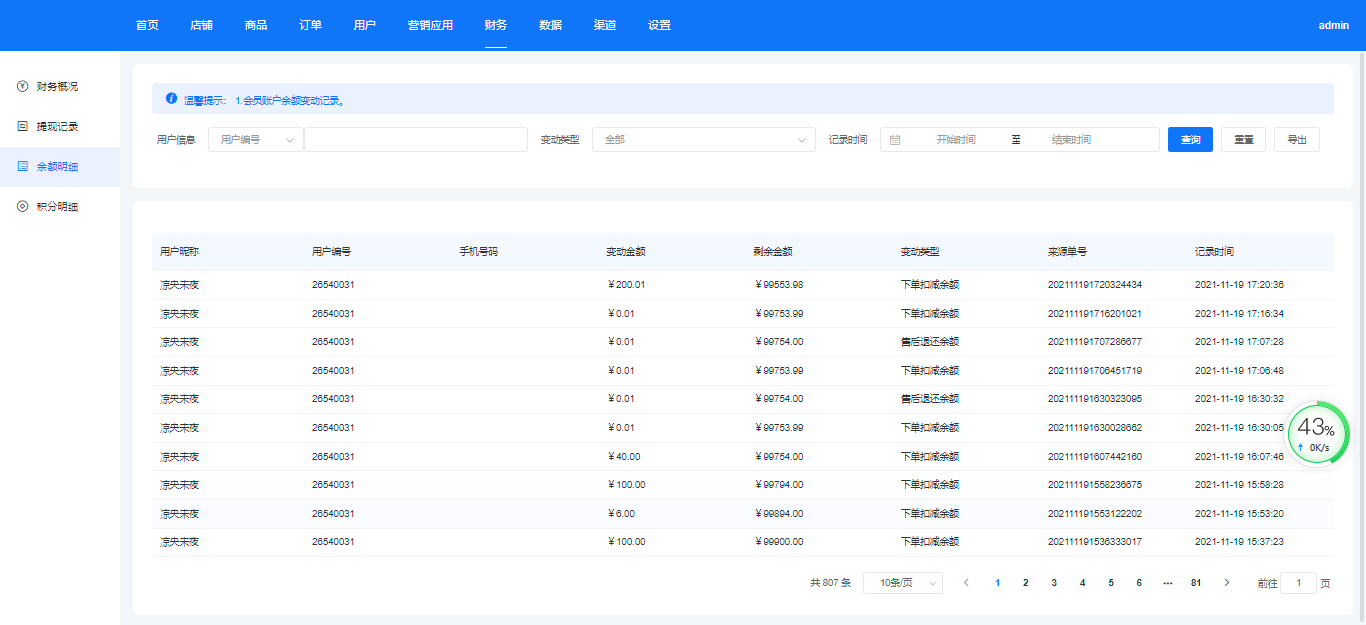Open the 订单 top menu
The height and width of the screenshot is (625, 1366).
coord(310,25)
